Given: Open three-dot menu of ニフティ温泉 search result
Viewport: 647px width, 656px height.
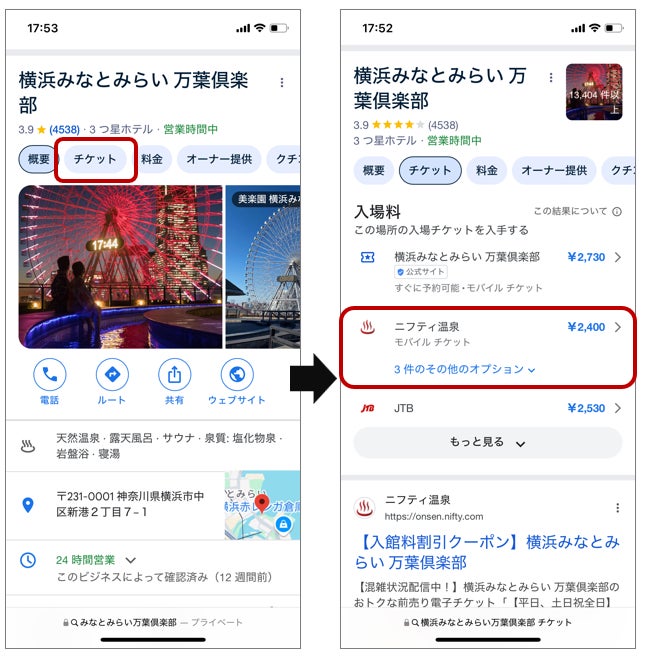Looking at the screenshot, I should point(617,507).
